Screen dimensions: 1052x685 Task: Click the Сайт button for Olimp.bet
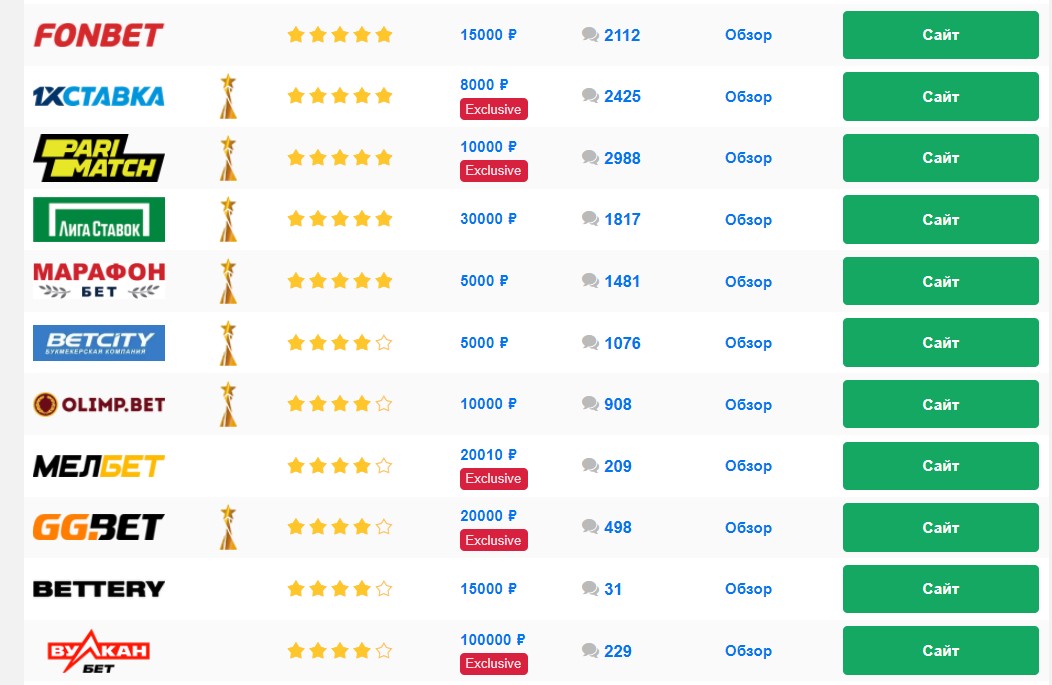pos(941,405)
